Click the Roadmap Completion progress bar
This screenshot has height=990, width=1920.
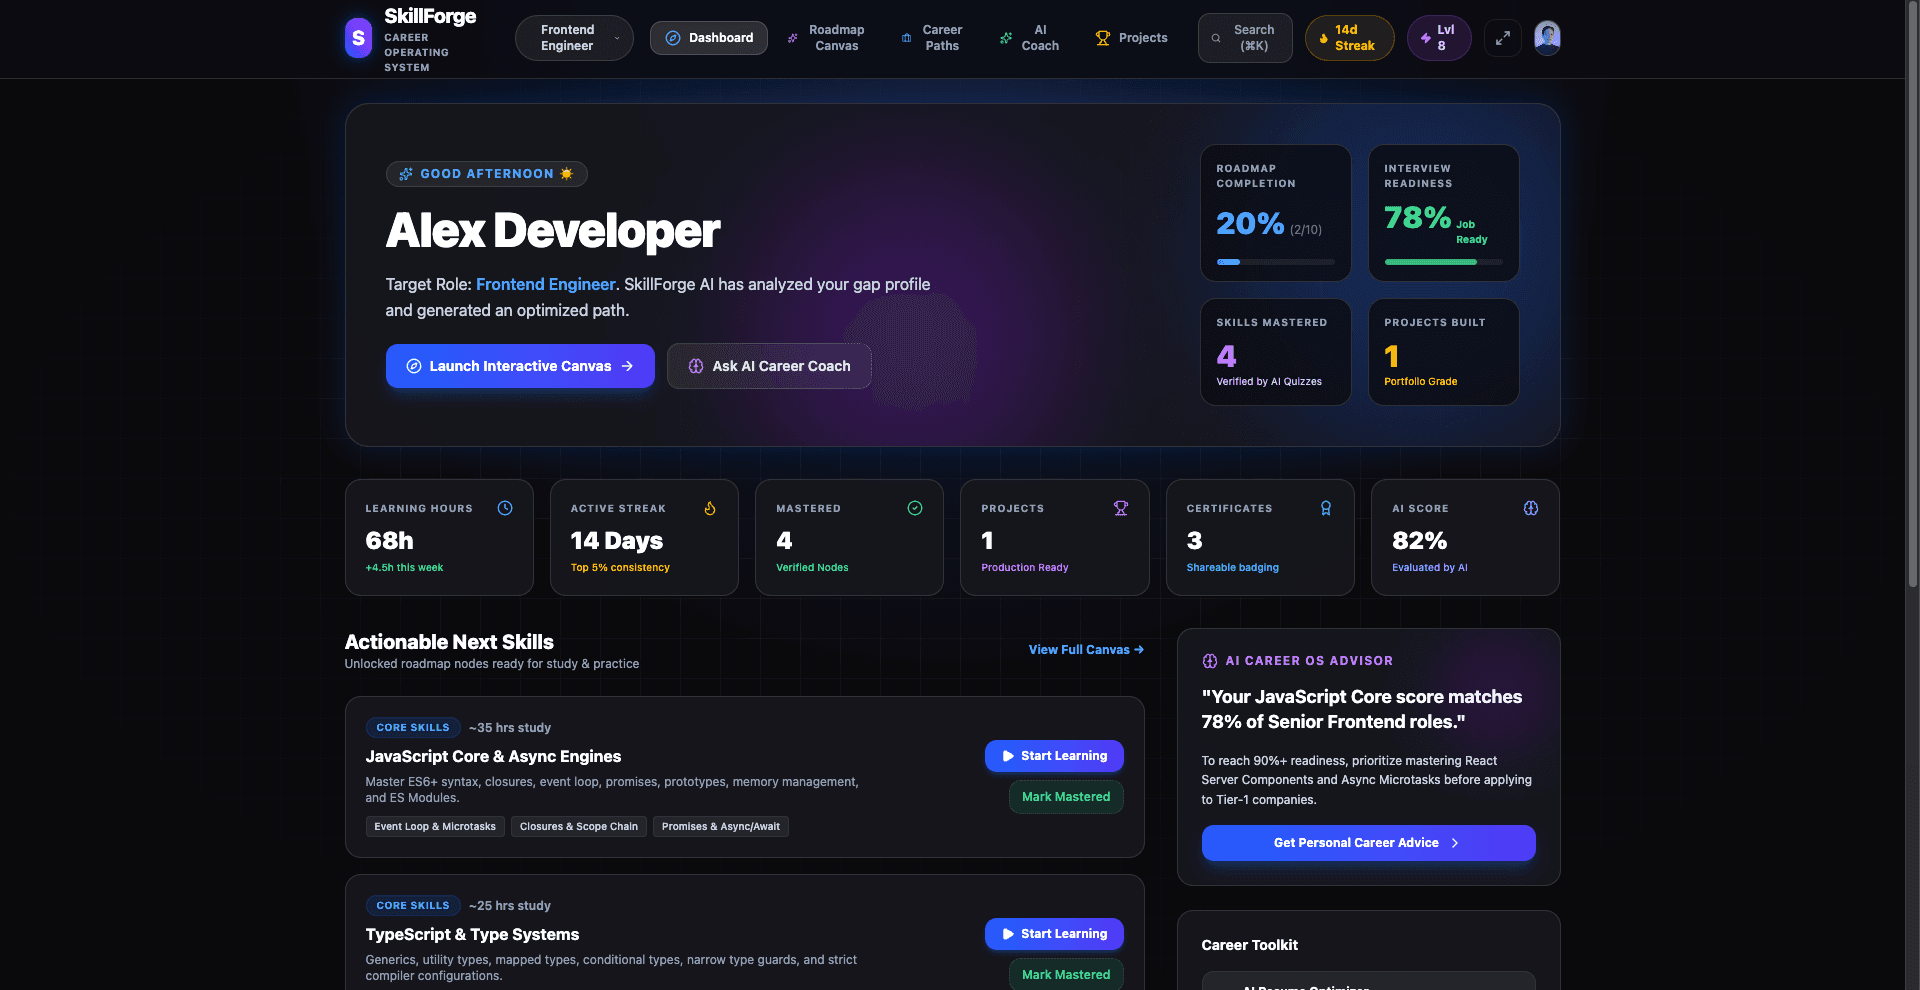tap(1275, 262)
